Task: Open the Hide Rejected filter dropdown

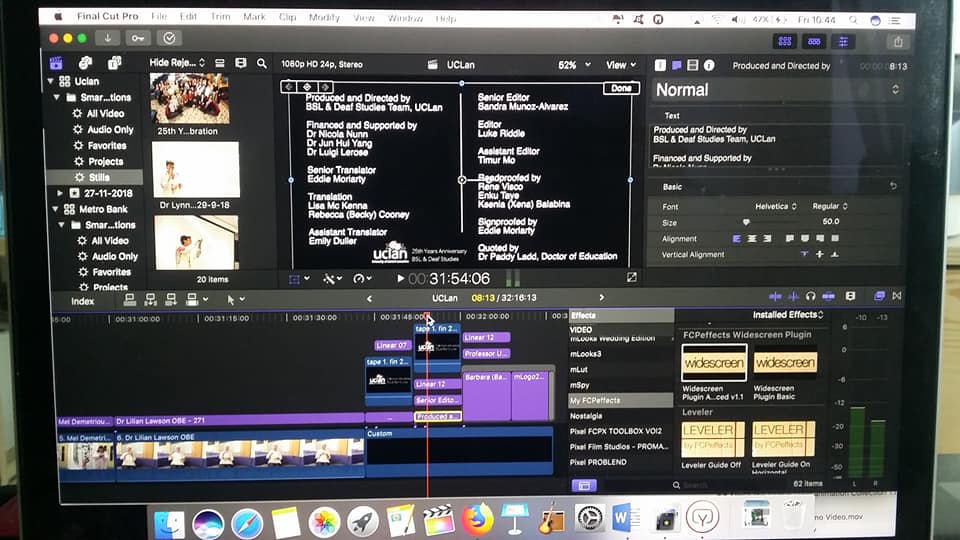Action: coord(177,62)
